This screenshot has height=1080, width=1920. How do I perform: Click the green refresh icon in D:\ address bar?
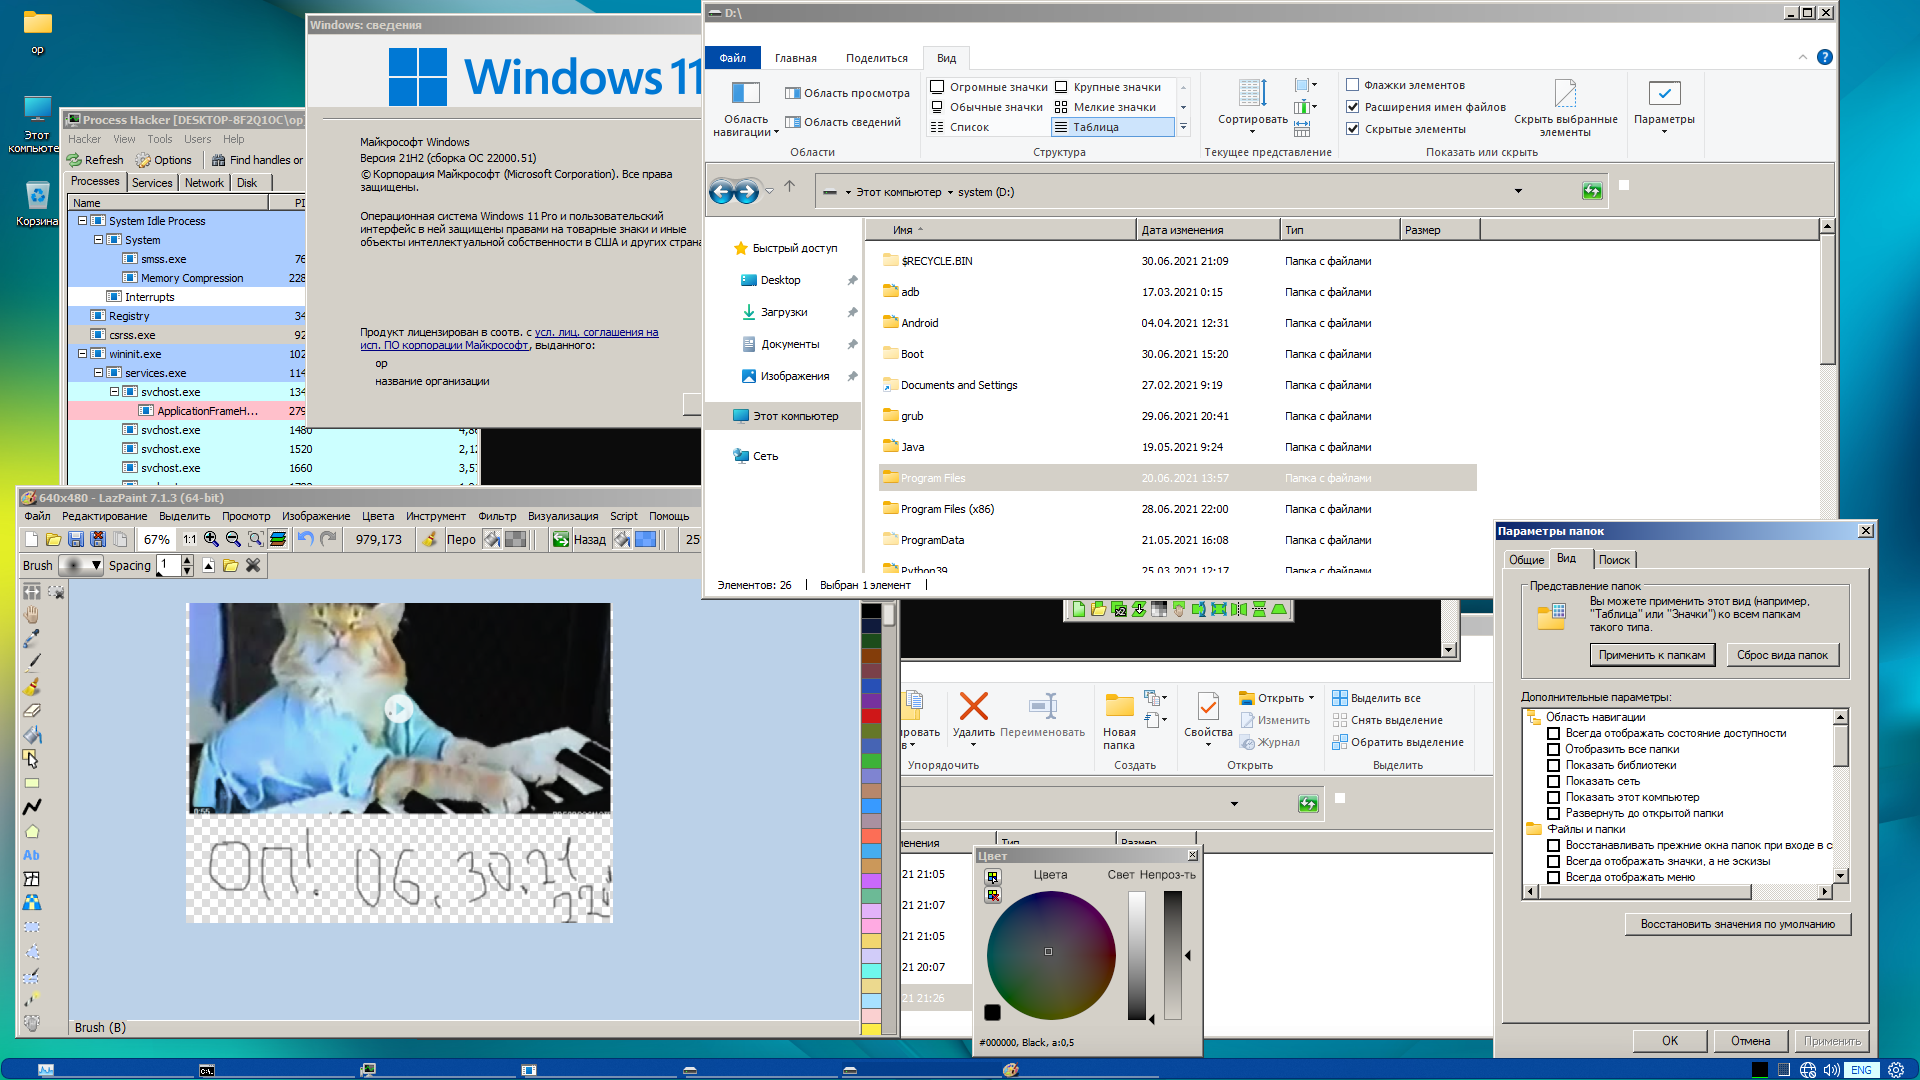[x=1592, y=191]
